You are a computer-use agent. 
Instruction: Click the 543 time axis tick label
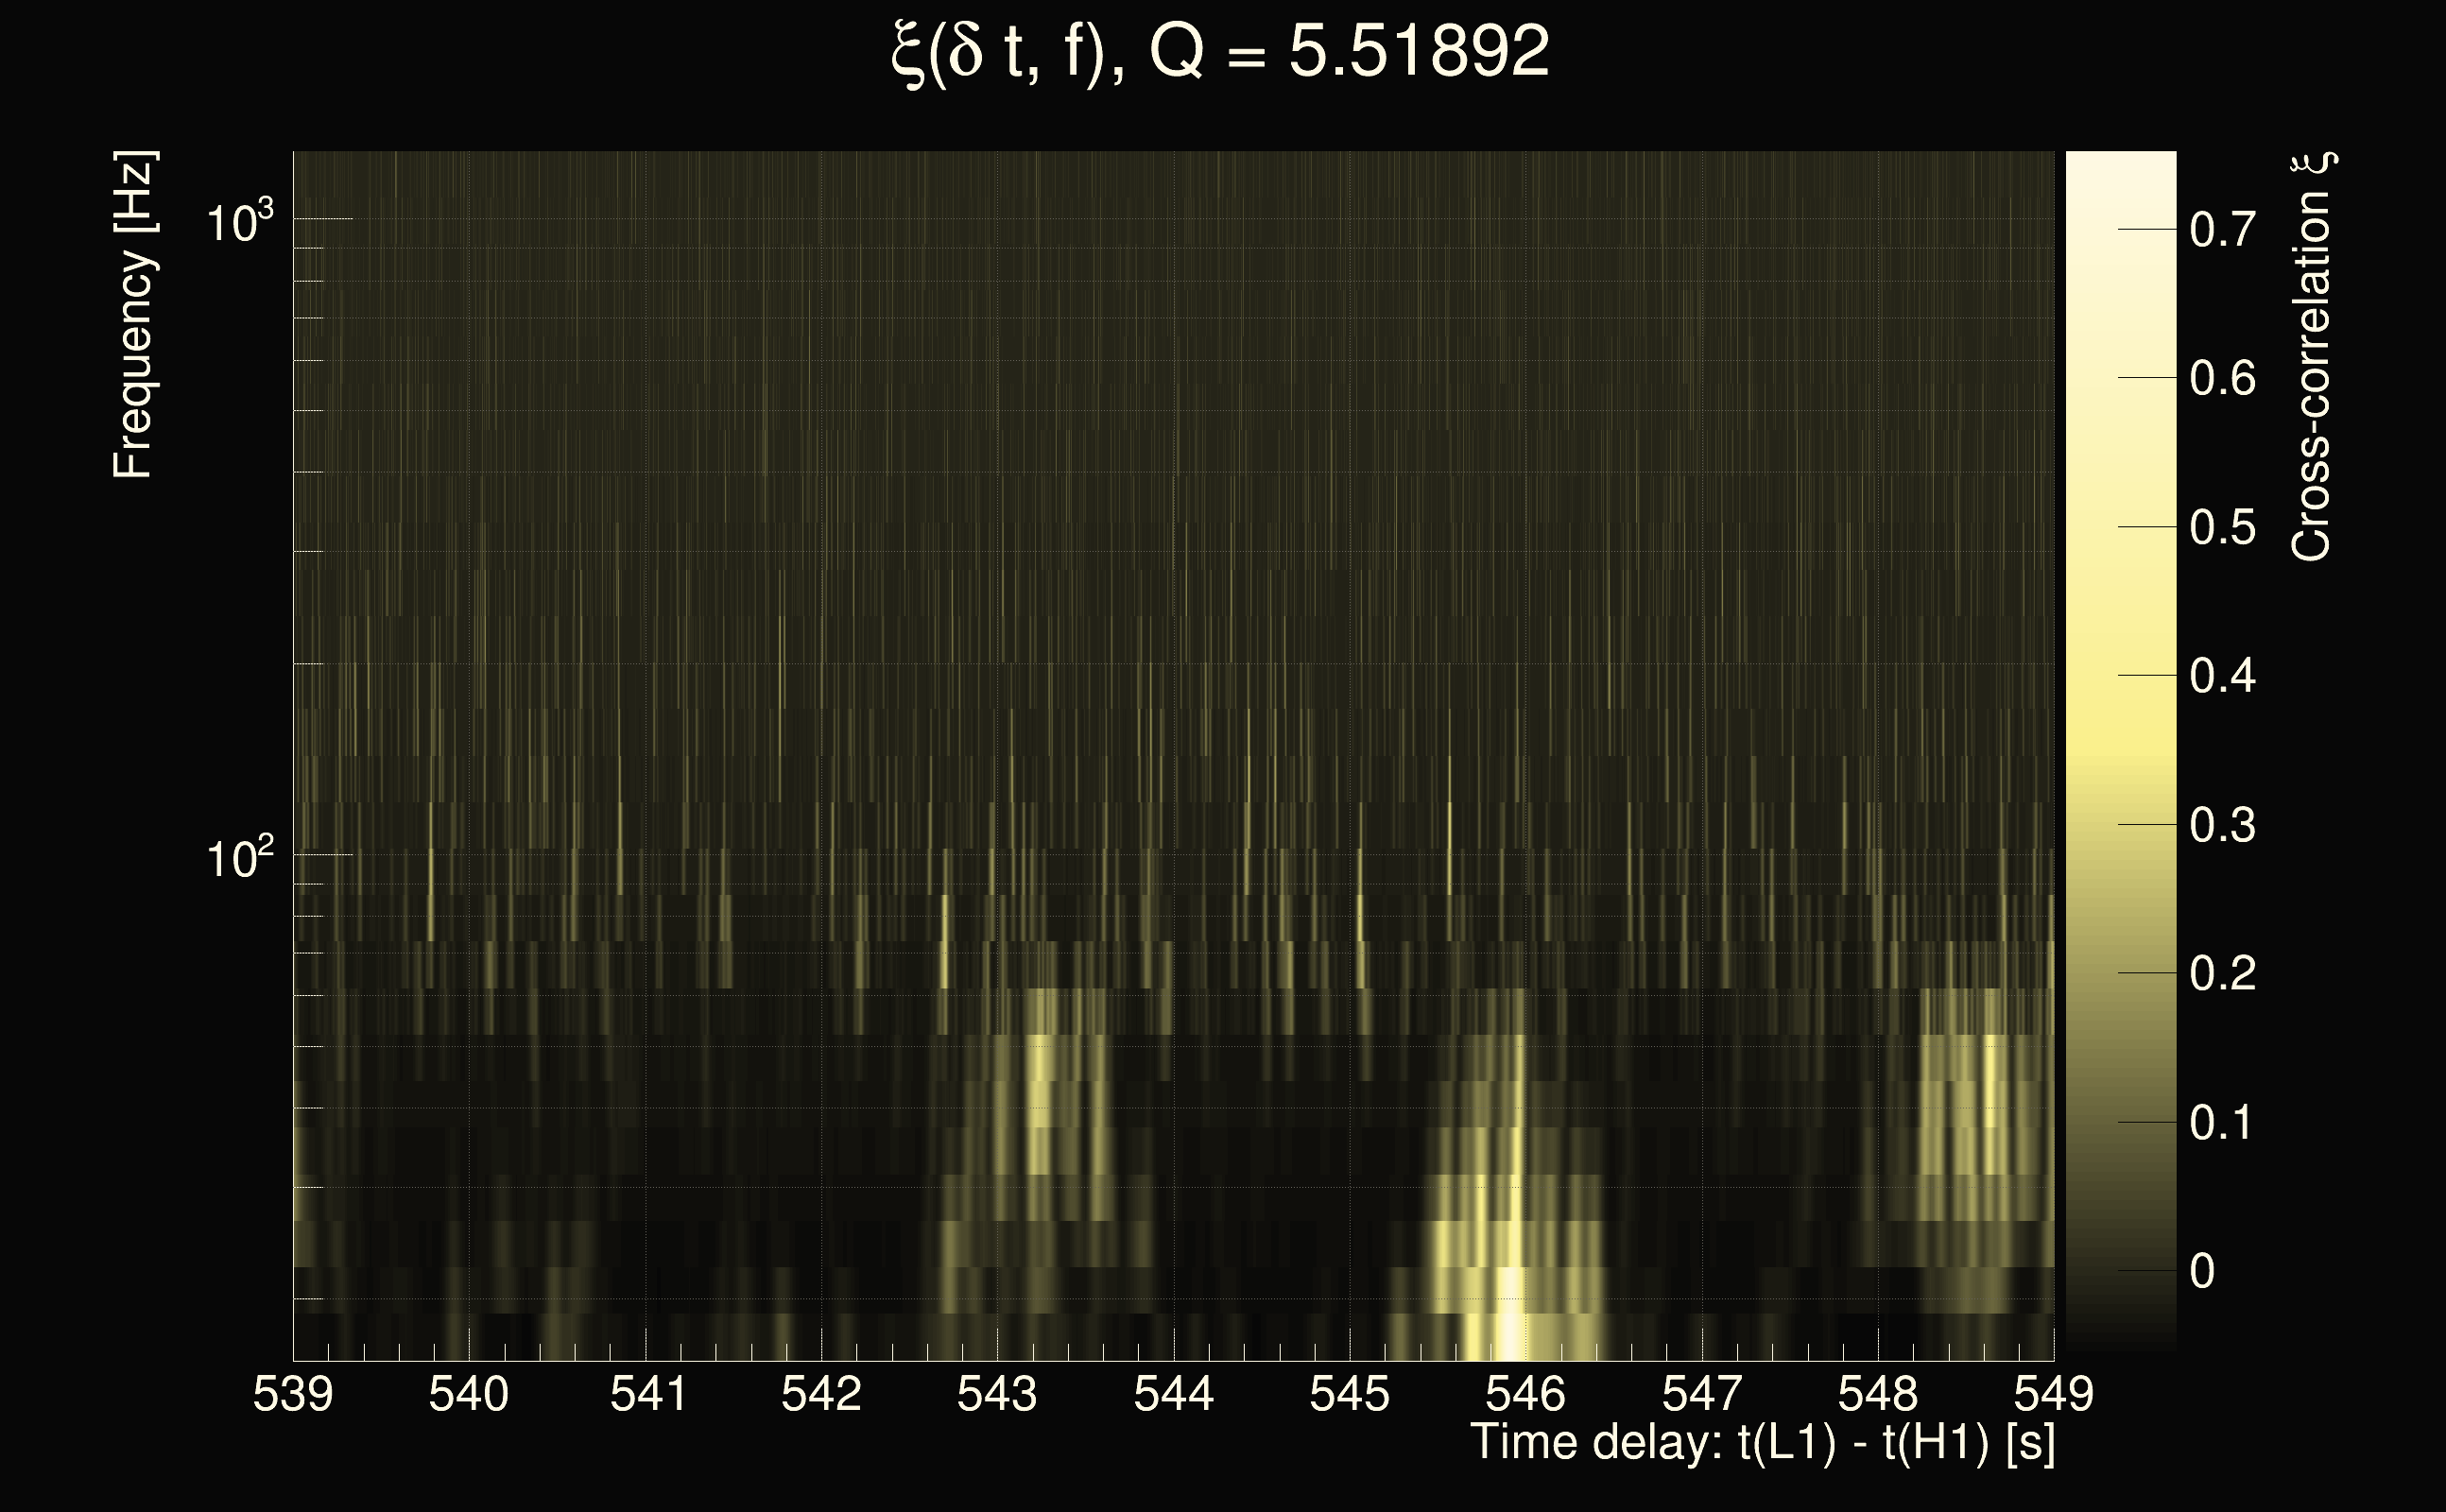[997, 1394]
